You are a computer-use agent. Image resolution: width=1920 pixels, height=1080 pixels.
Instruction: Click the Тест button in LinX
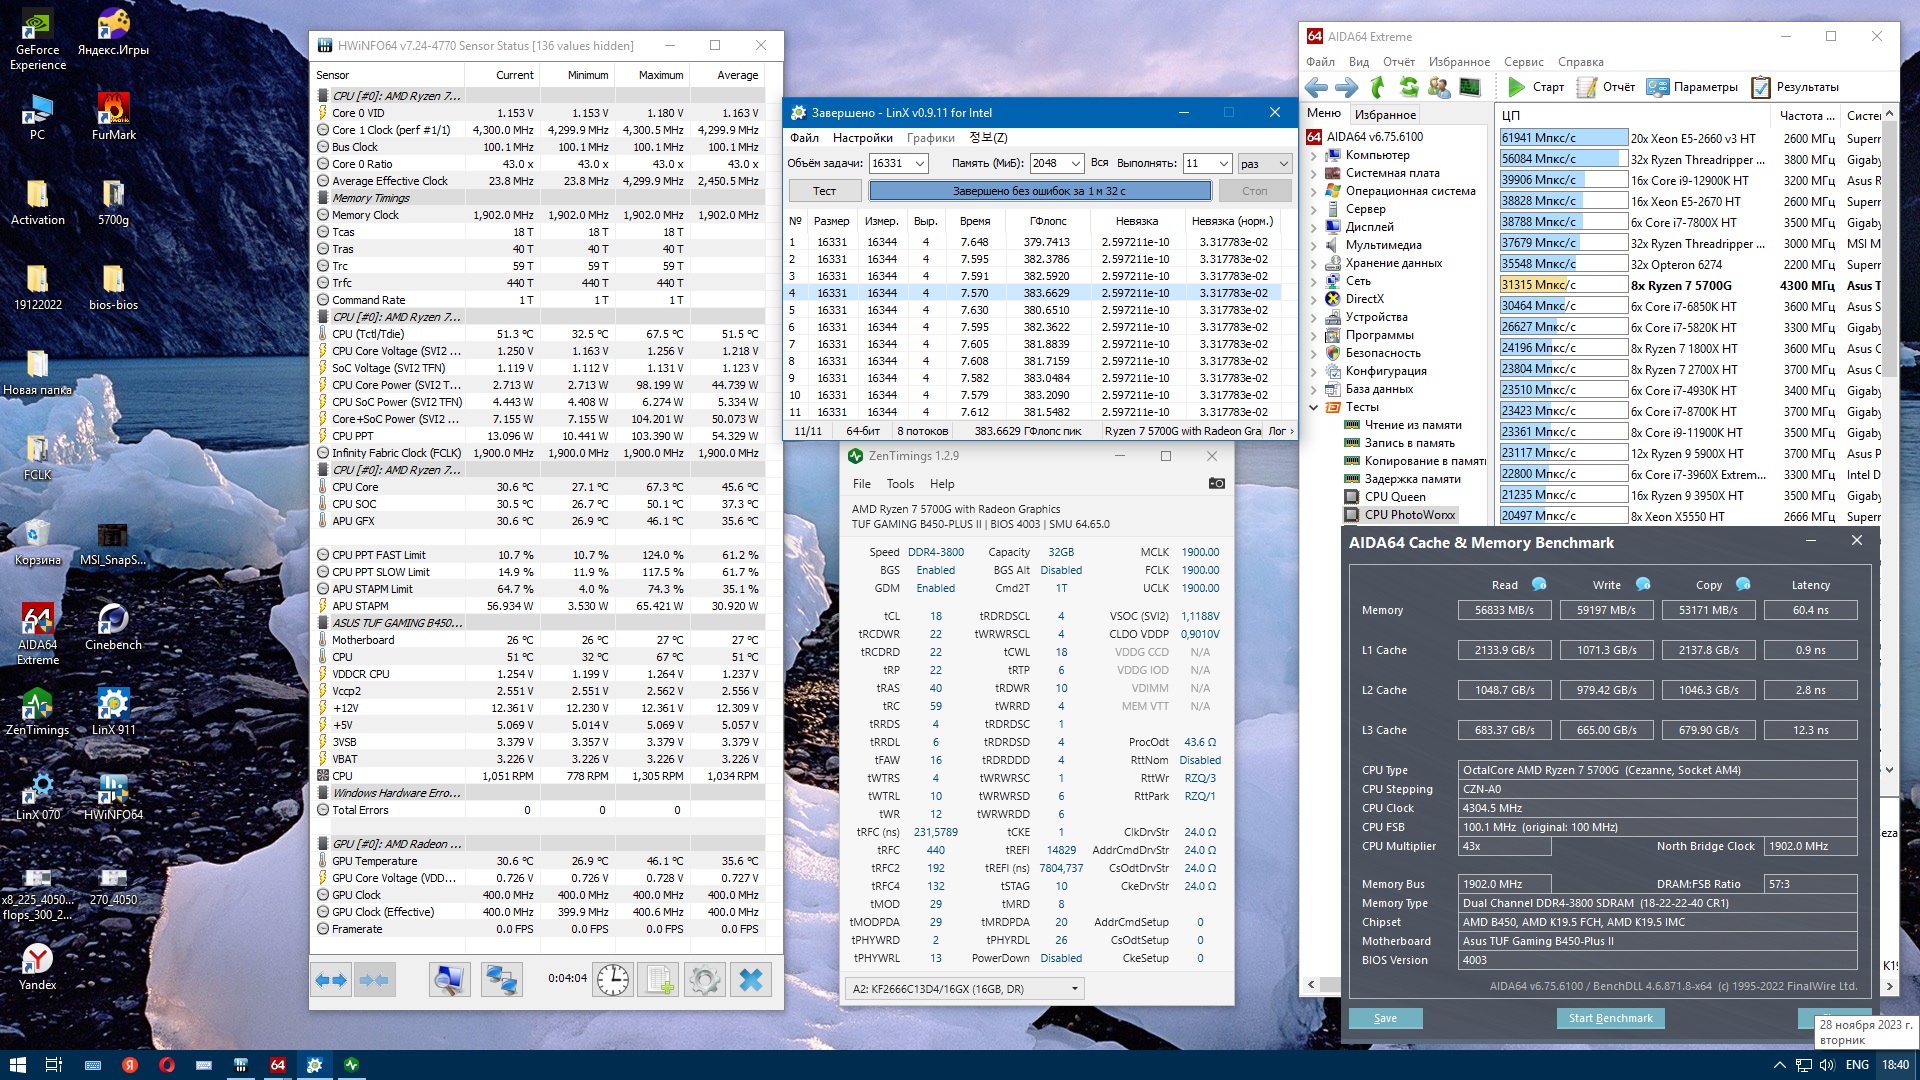point(824,191)
